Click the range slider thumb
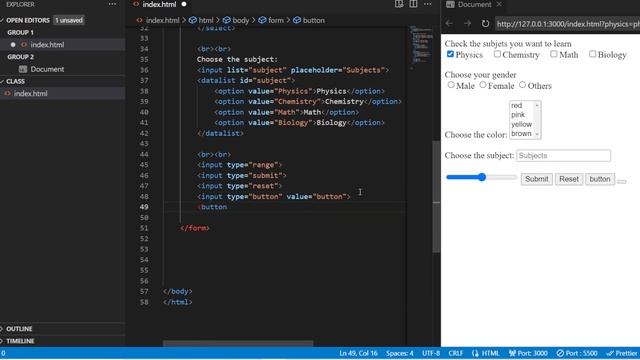The image size is (640, 360). 482,177
